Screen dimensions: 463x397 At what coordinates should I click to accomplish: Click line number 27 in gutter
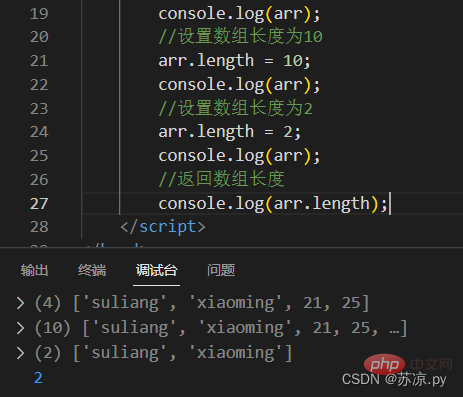click(39, 204)
